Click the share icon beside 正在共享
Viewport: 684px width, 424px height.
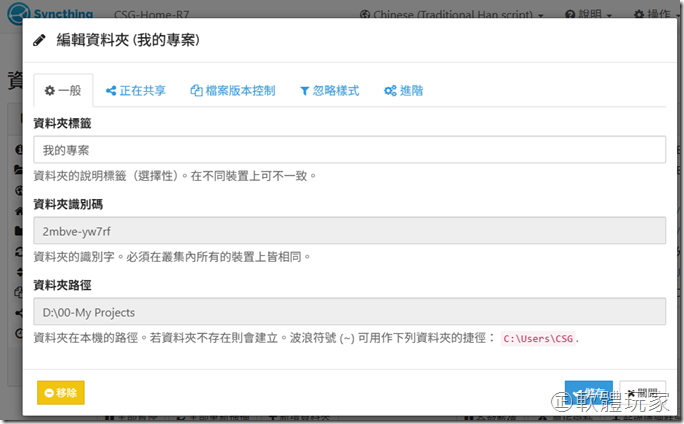(x=110, y=91)
